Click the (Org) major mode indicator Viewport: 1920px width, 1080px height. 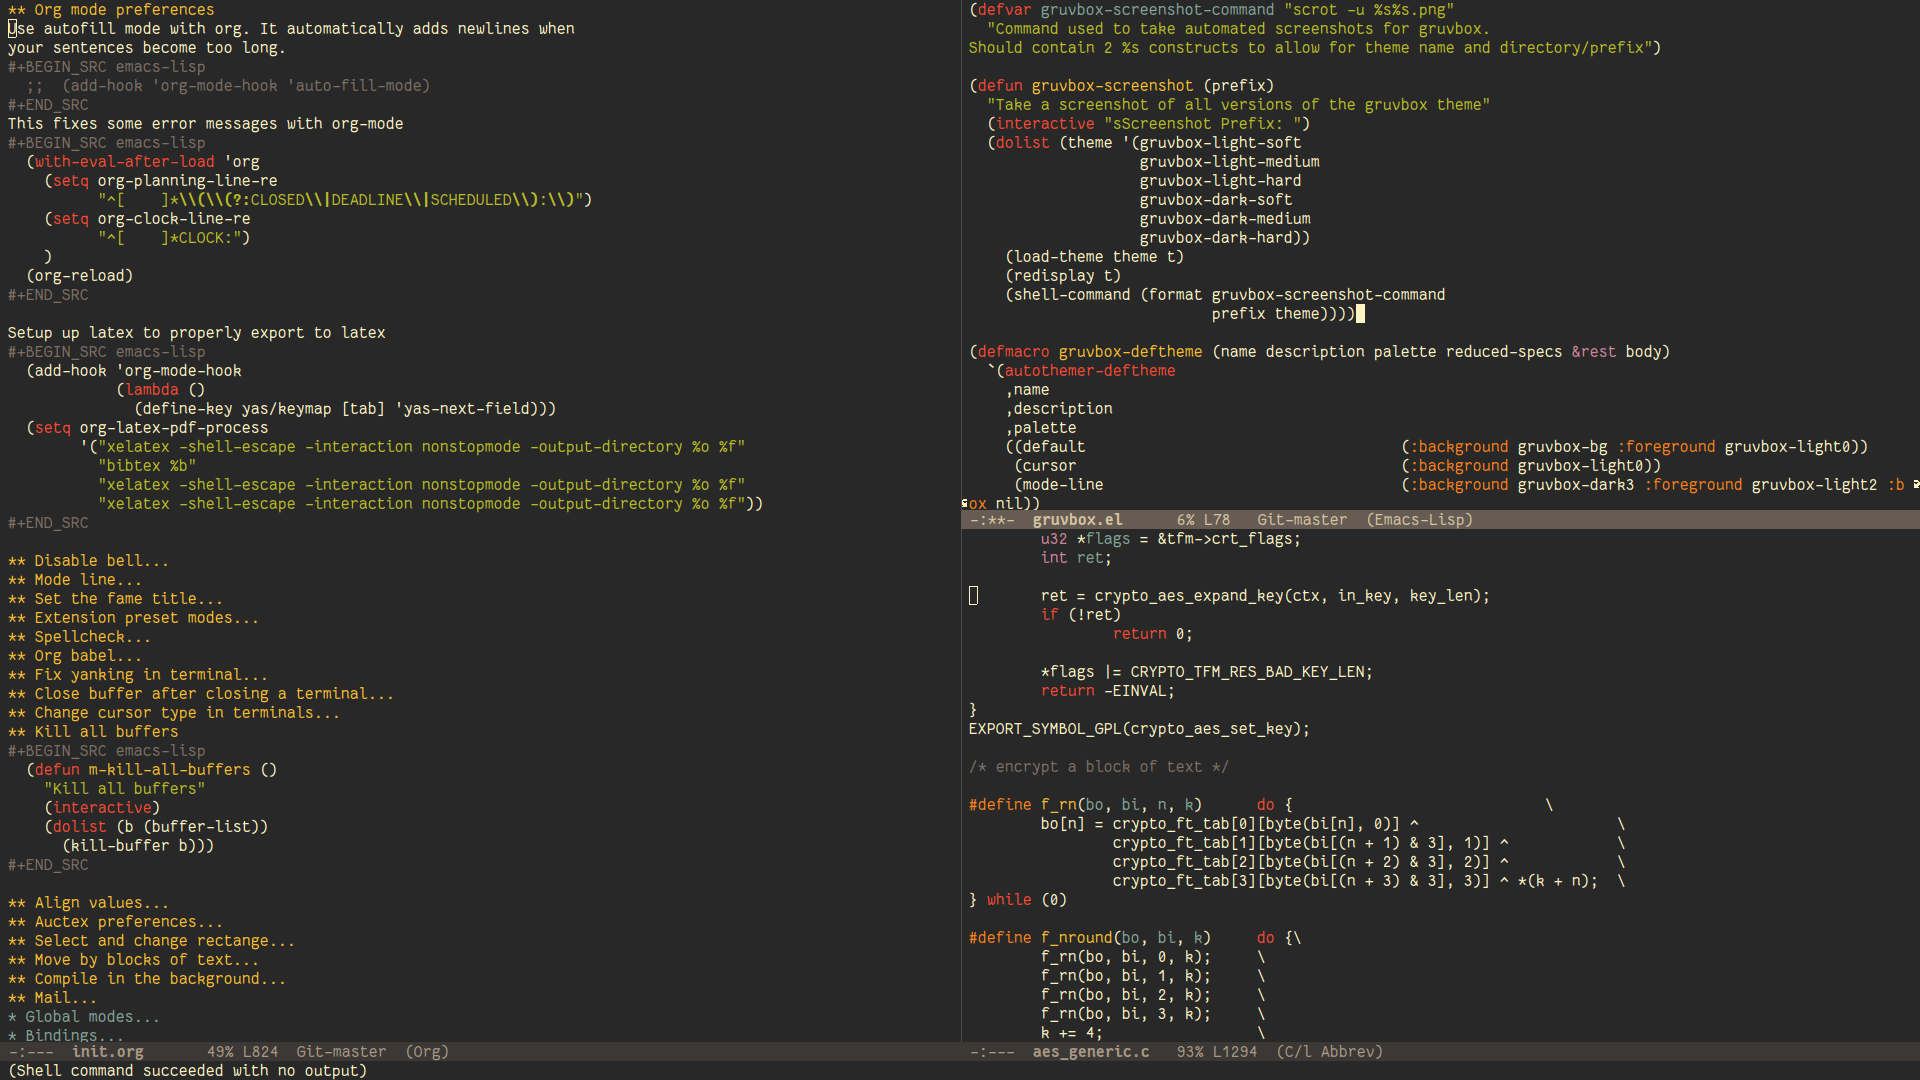[427, 1052]
